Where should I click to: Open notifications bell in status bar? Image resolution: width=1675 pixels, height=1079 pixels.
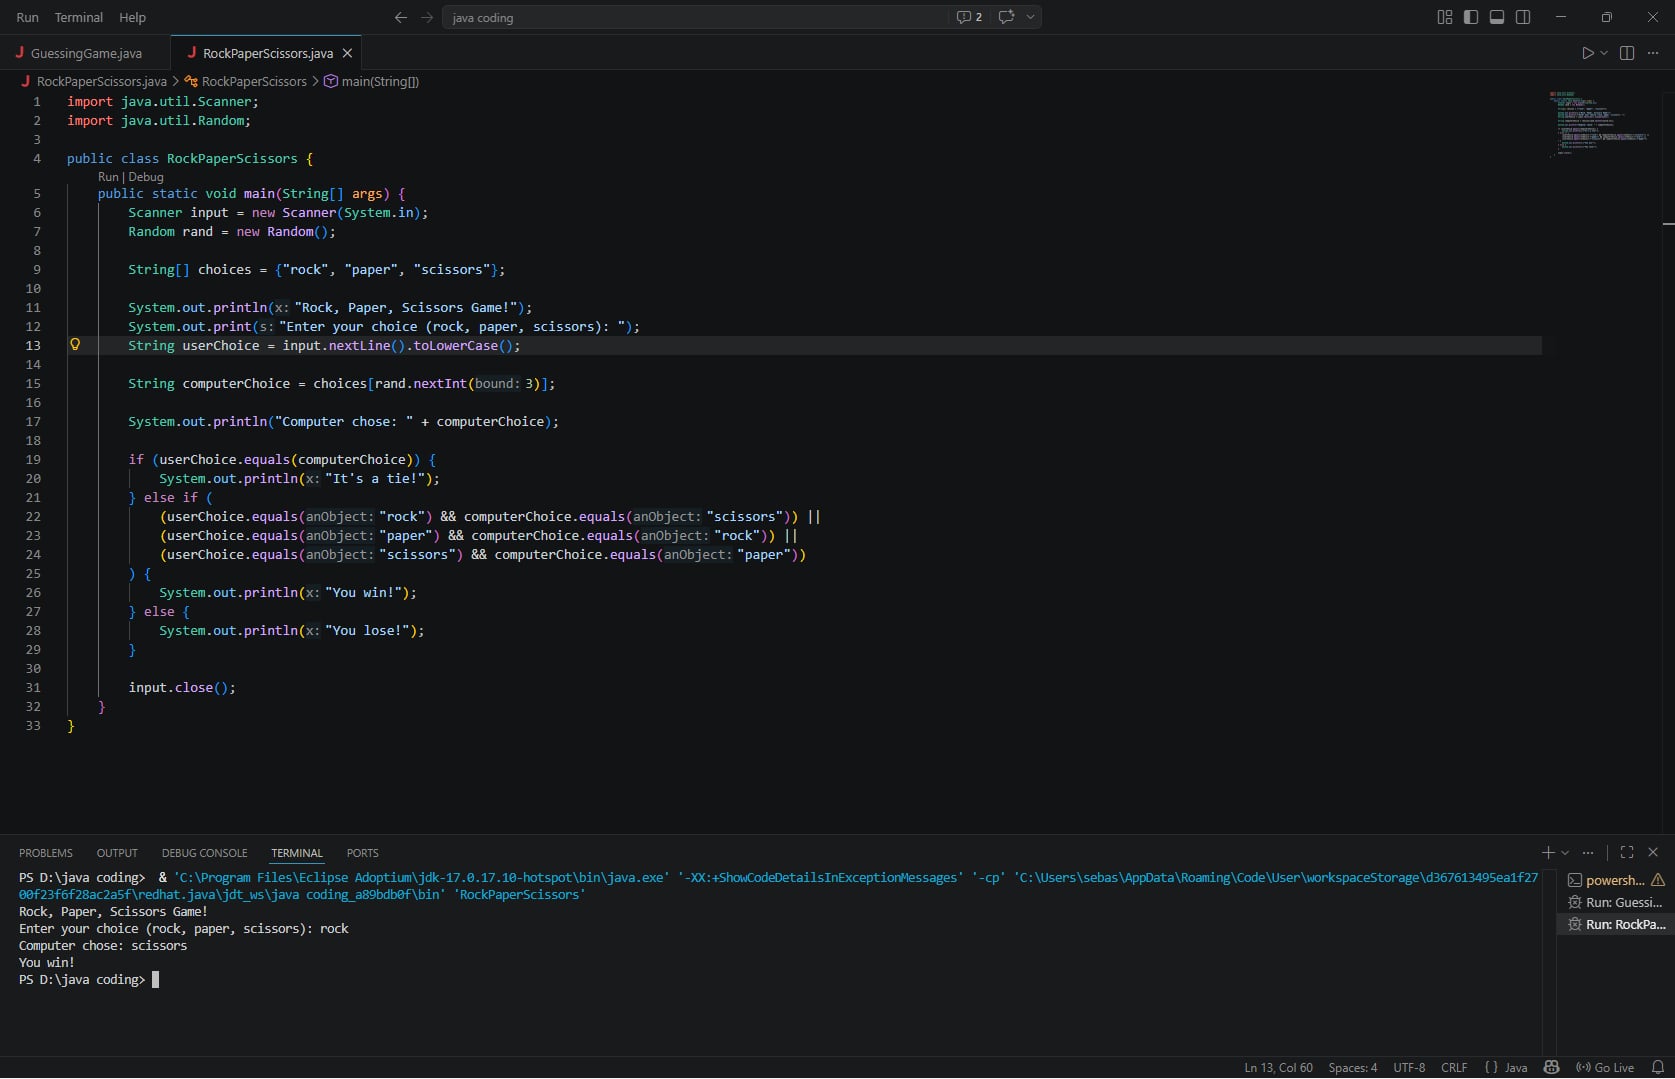coord(1657,1067)
